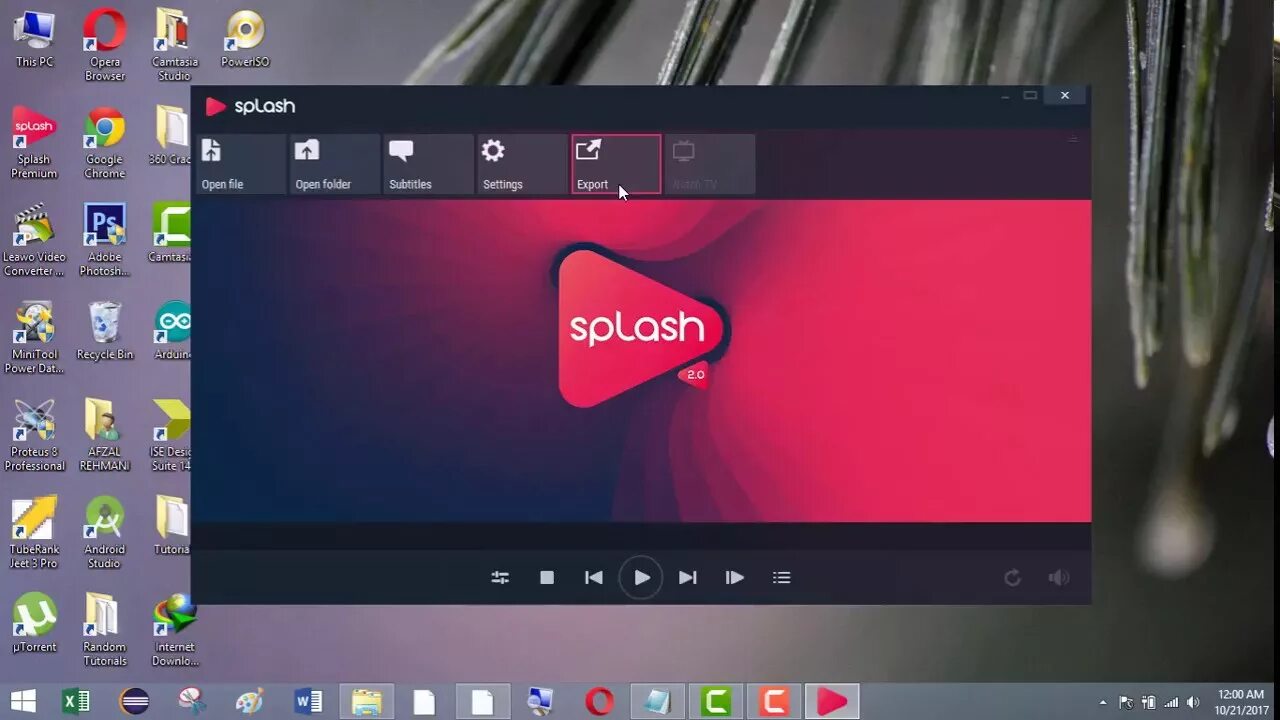Open Opera from the taskbar
The image size is (1280, 720).
pos(599,701)
